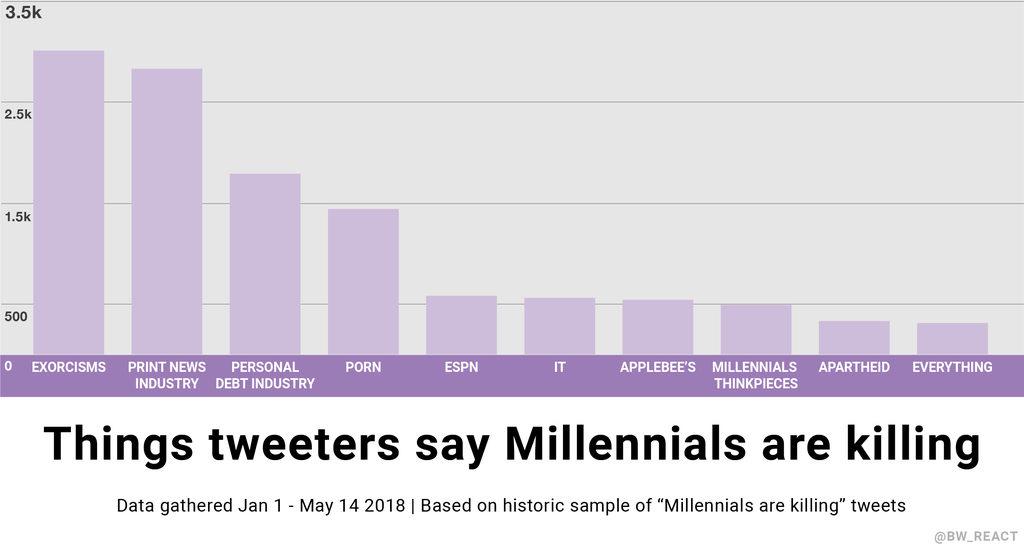Click the ESPN bar

[x=461, y=324]
